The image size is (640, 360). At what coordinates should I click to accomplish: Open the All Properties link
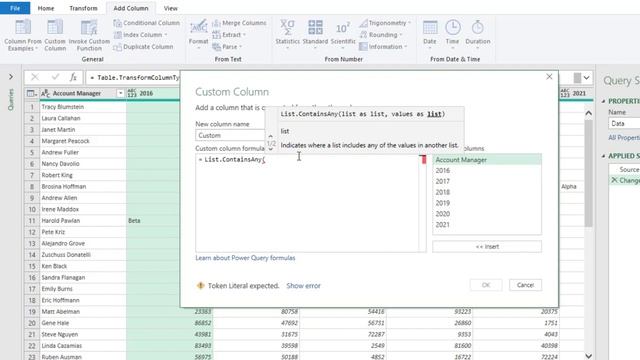(x=624, y=138)
